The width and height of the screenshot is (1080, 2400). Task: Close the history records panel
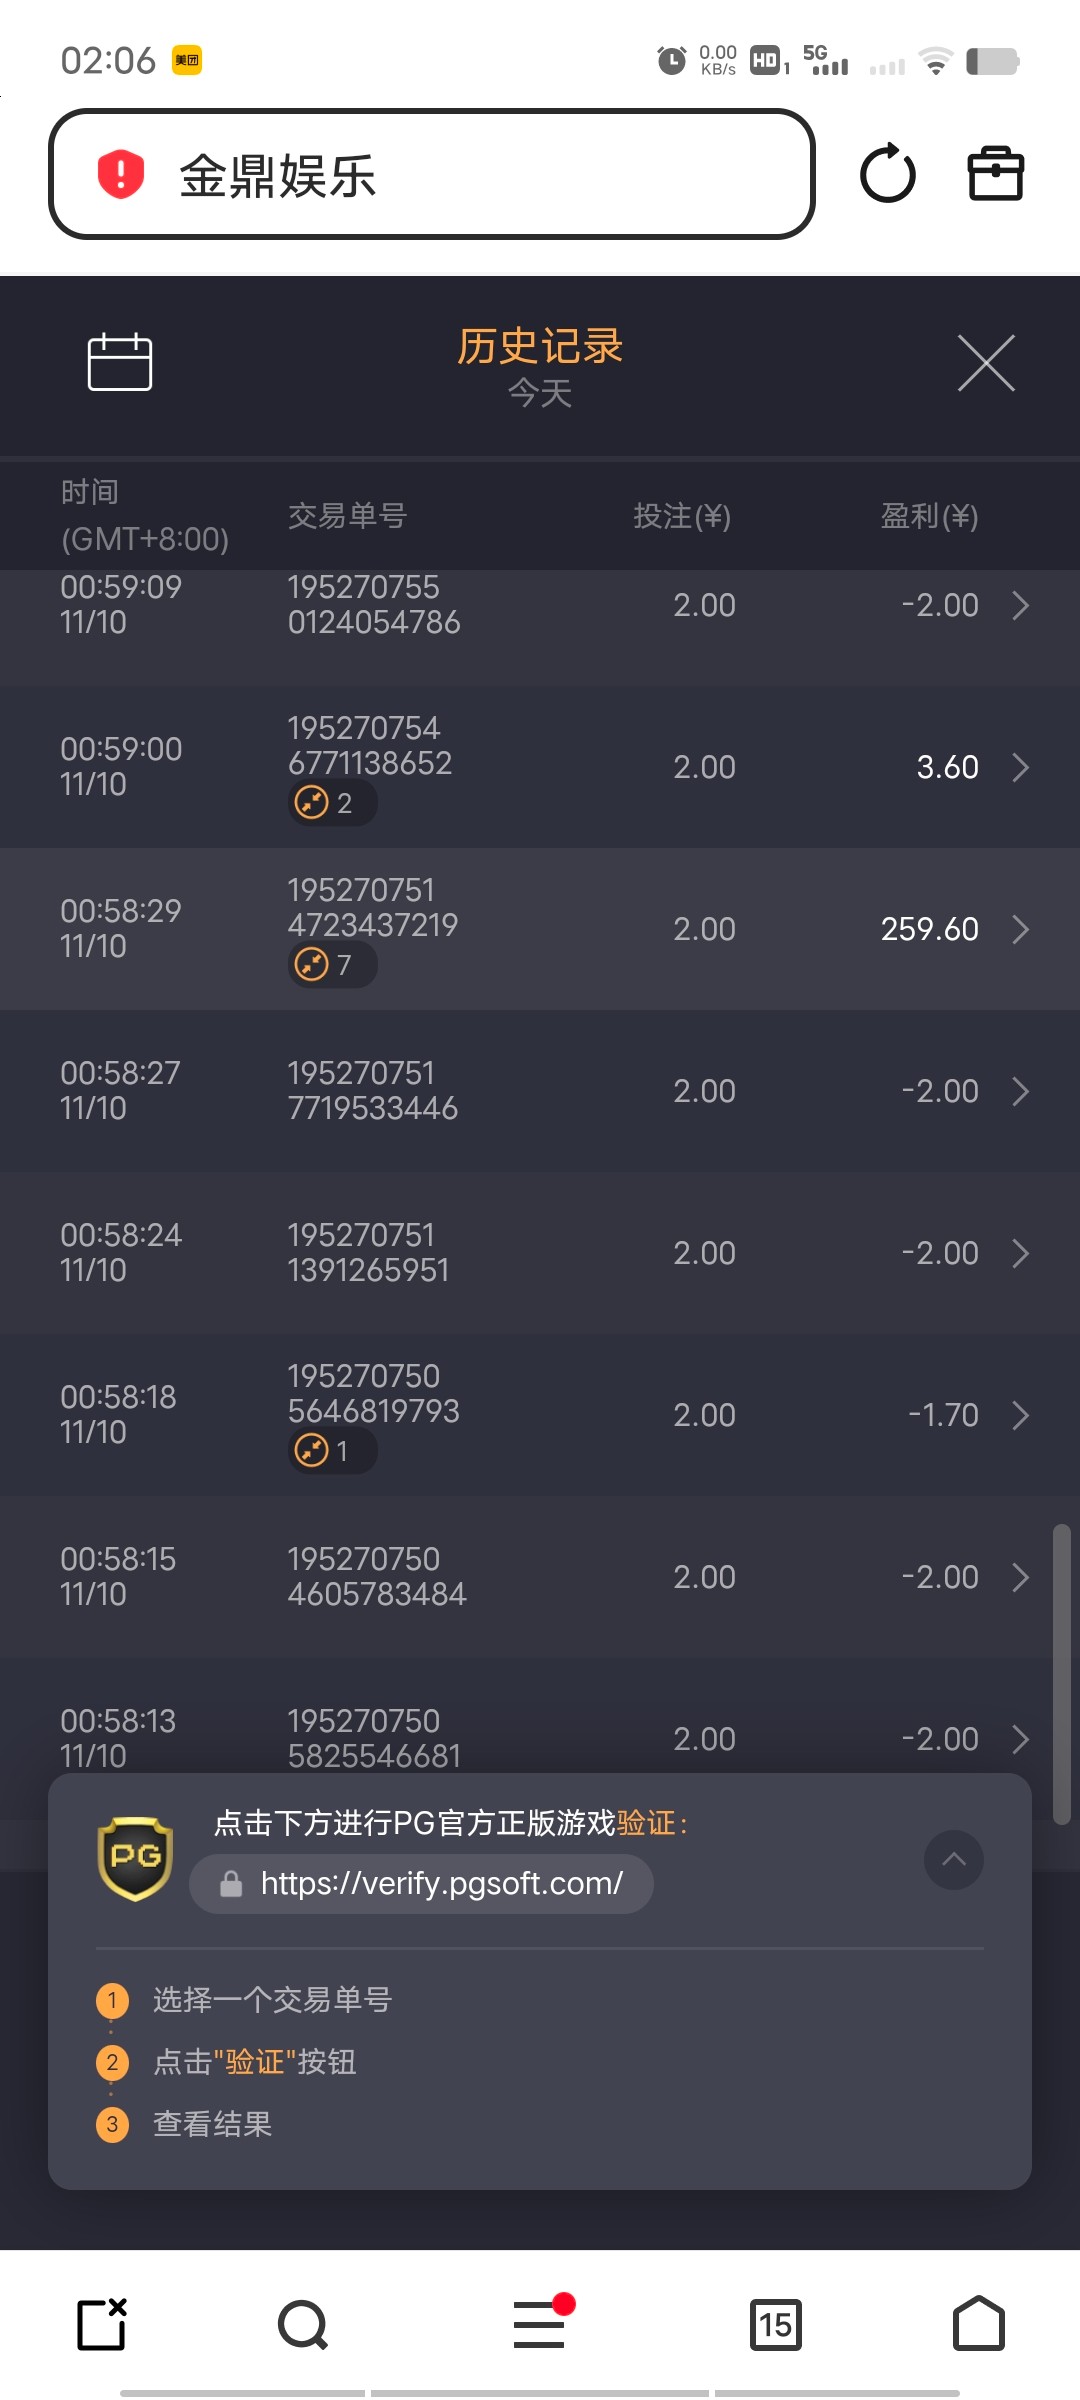[x=986, y=363]
